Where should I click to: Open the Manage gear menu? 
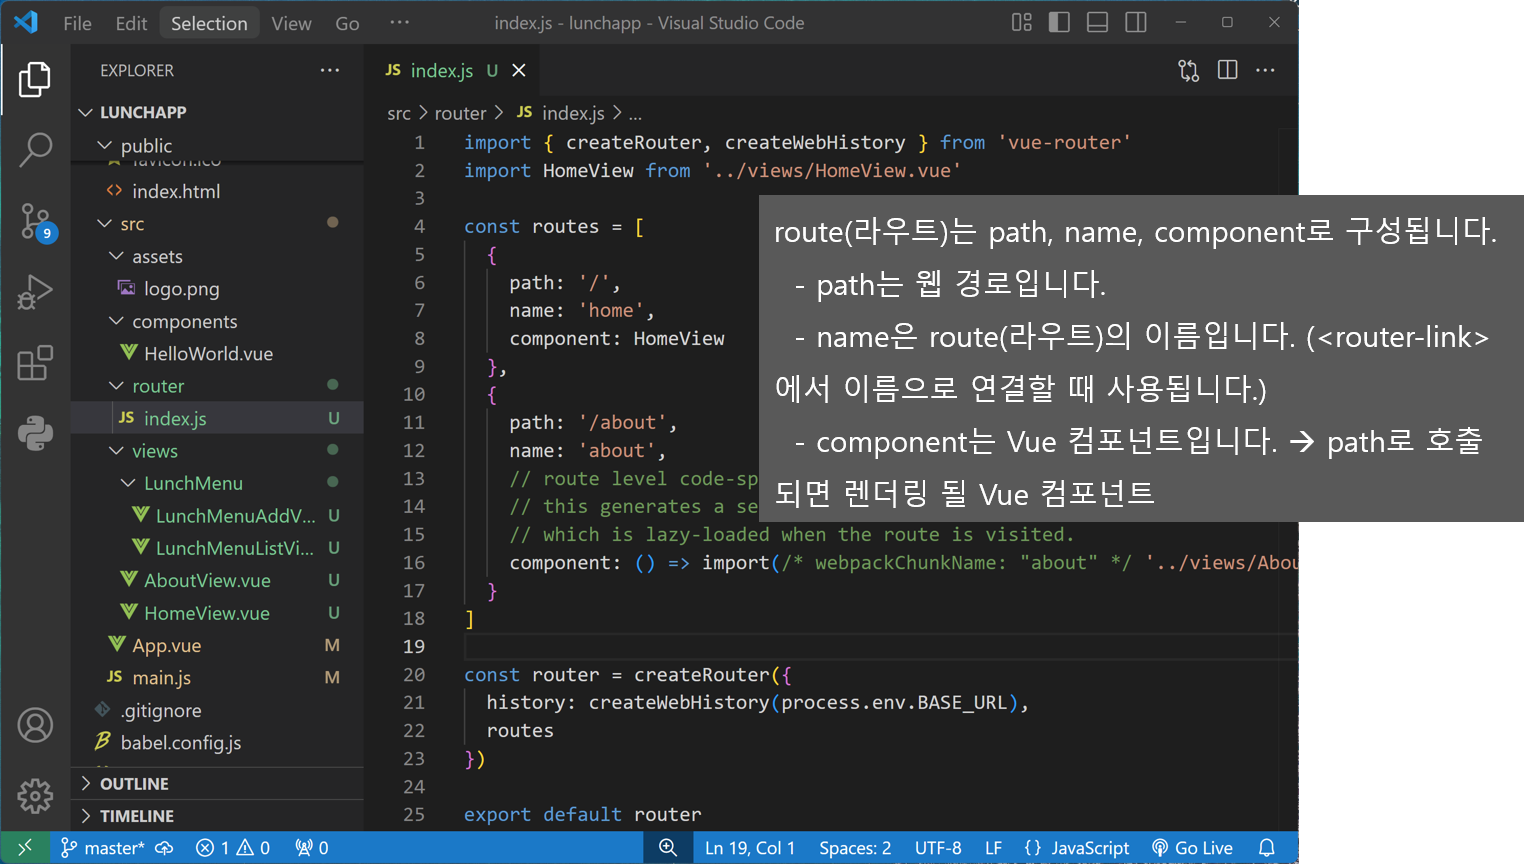tap(35, 796)
